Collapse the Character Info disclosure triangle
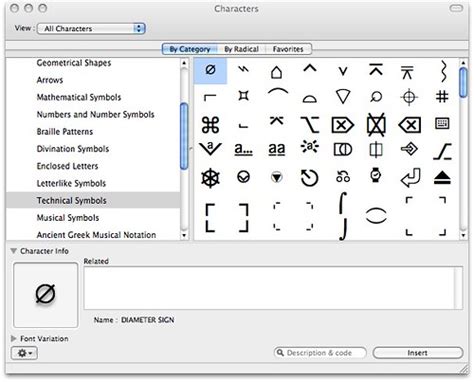This screenshot has height=382, width=474. pos(13,251)
